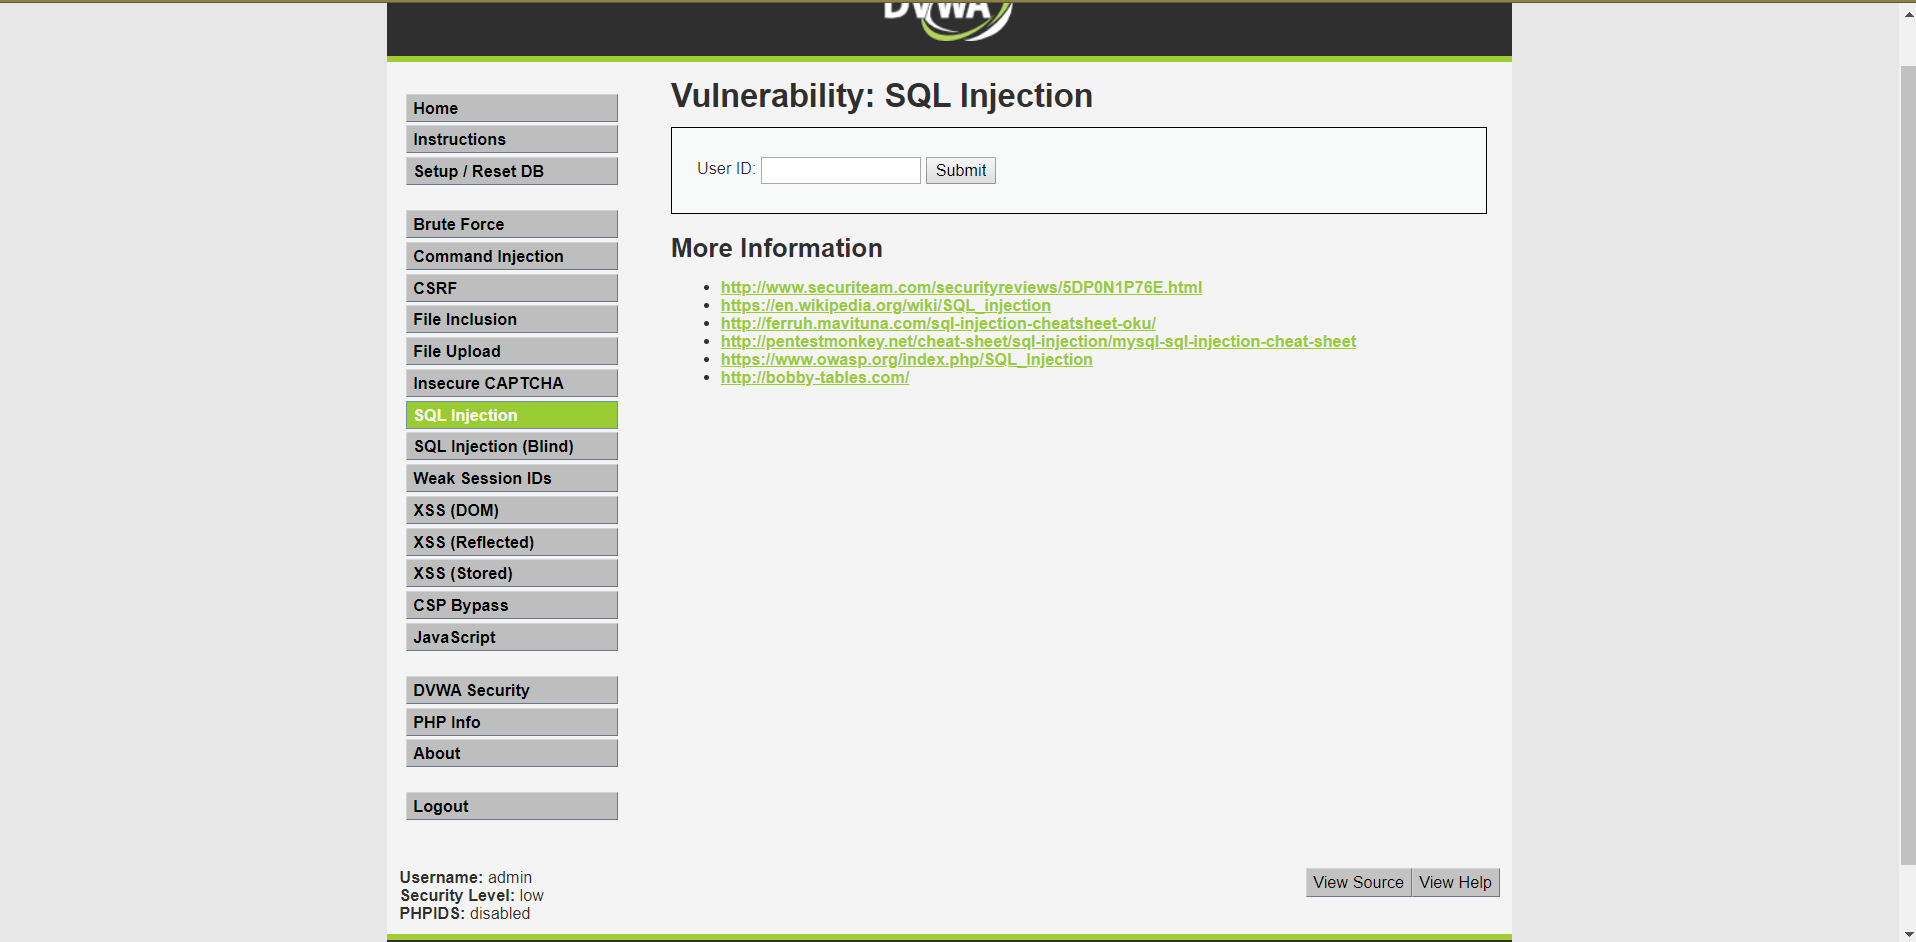Open the securiteam.com securityreviews link
The image size is (1916, 942).
(961, 287)
